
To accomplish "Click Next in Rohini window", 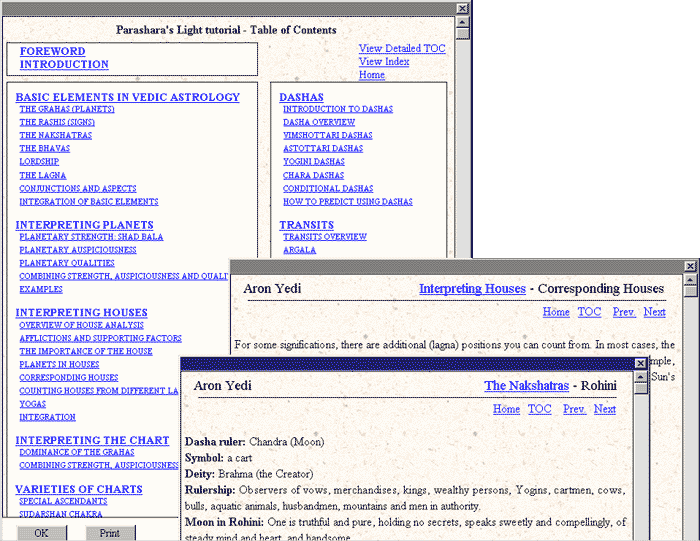I will point(605,409).
